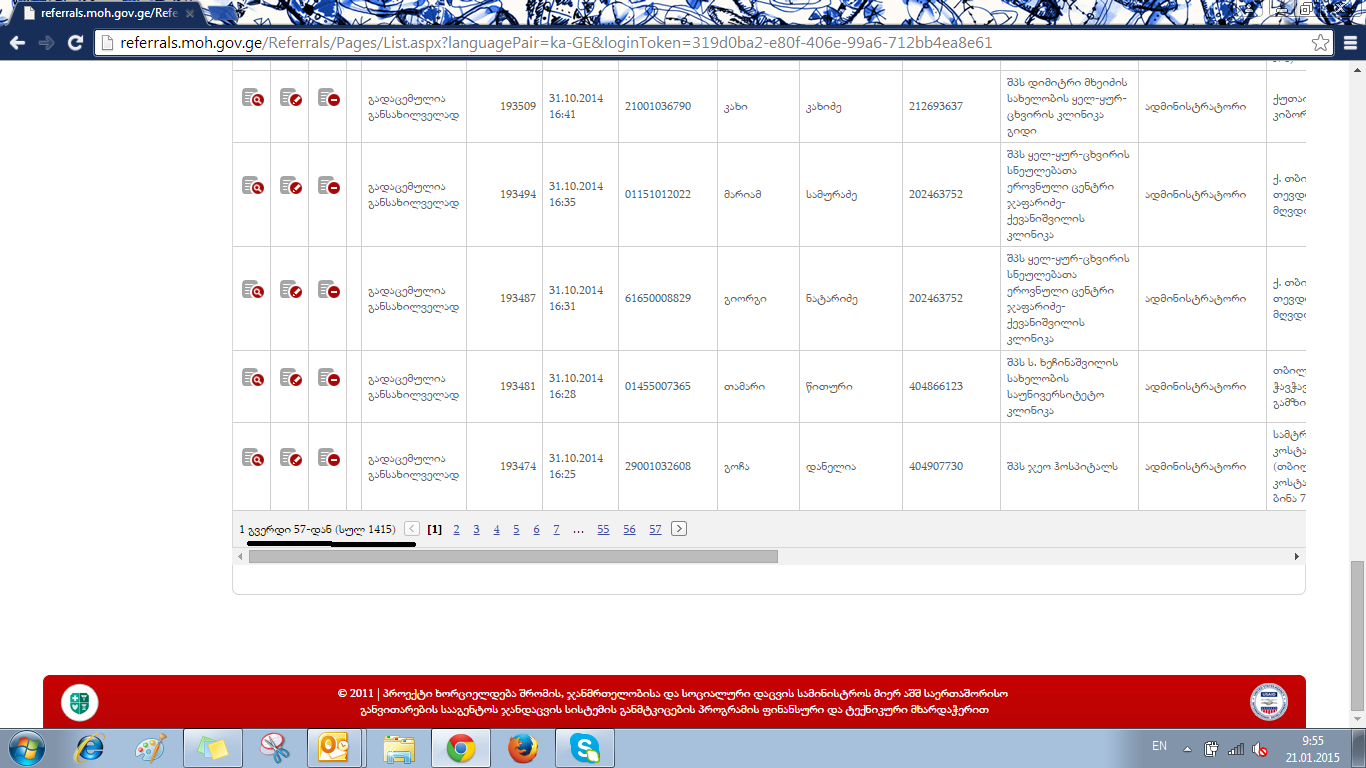Screen dimensions: 1366x768
Task: Open page 55 in pagination
Action: tap(603, 530)
